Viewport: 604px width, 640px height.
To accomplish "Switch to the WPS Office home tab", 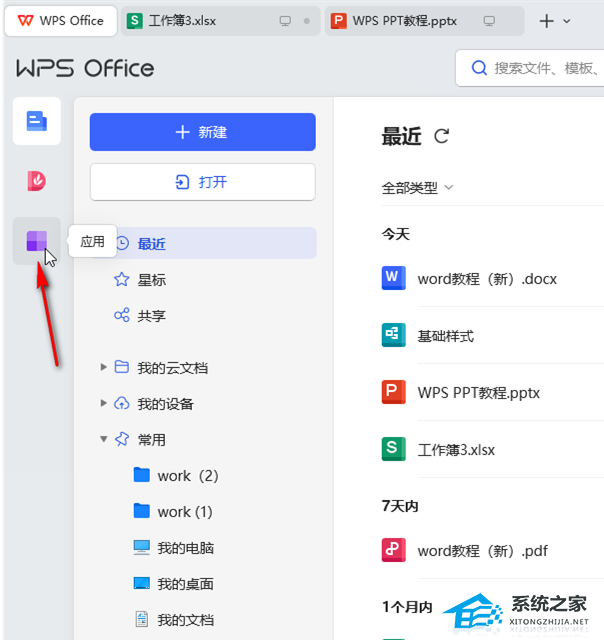I will point(61,21).
